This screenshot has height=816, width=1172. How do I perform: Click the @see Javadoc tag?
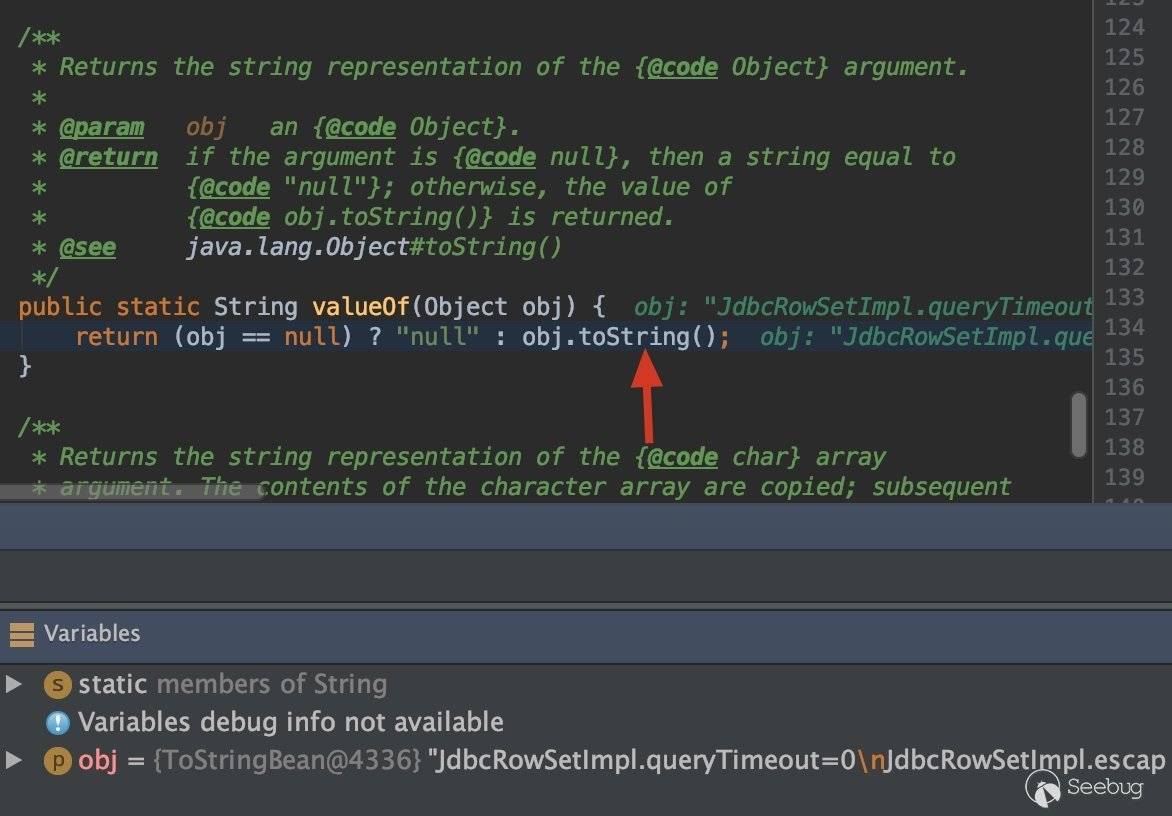(x=87, y=247)
